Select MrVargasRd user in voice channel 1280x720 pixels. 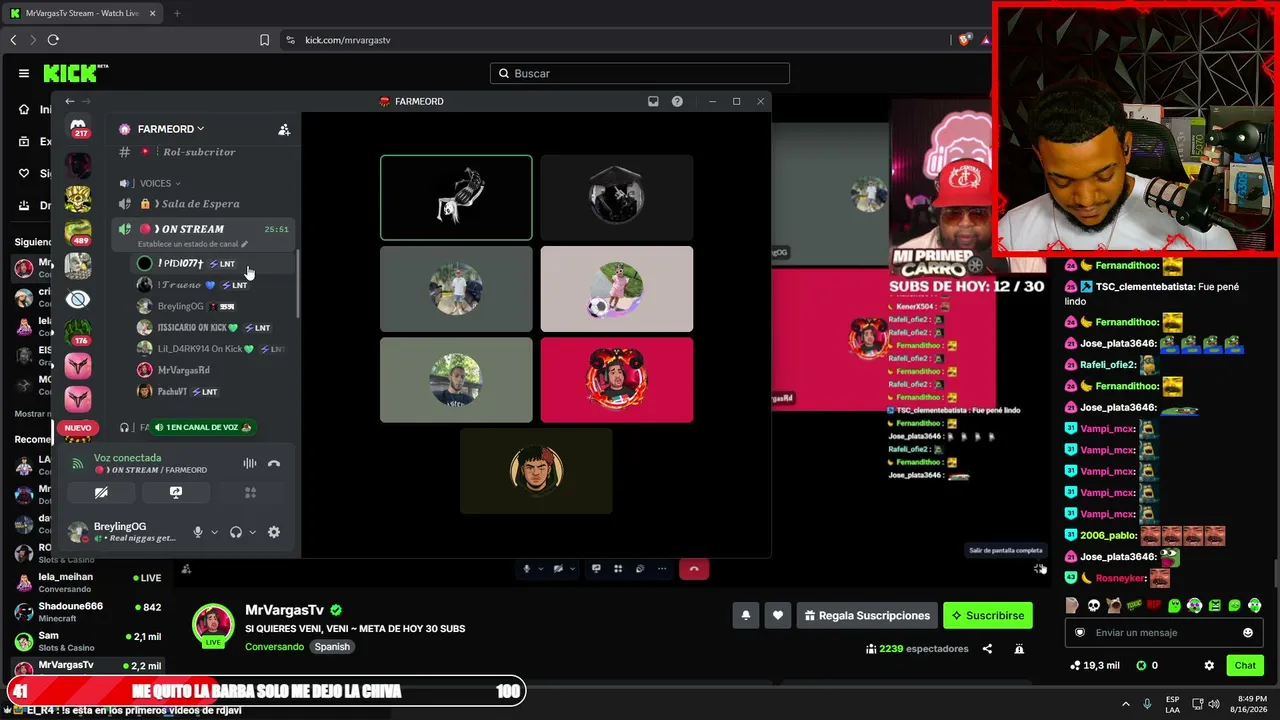[x=212, y=370]
